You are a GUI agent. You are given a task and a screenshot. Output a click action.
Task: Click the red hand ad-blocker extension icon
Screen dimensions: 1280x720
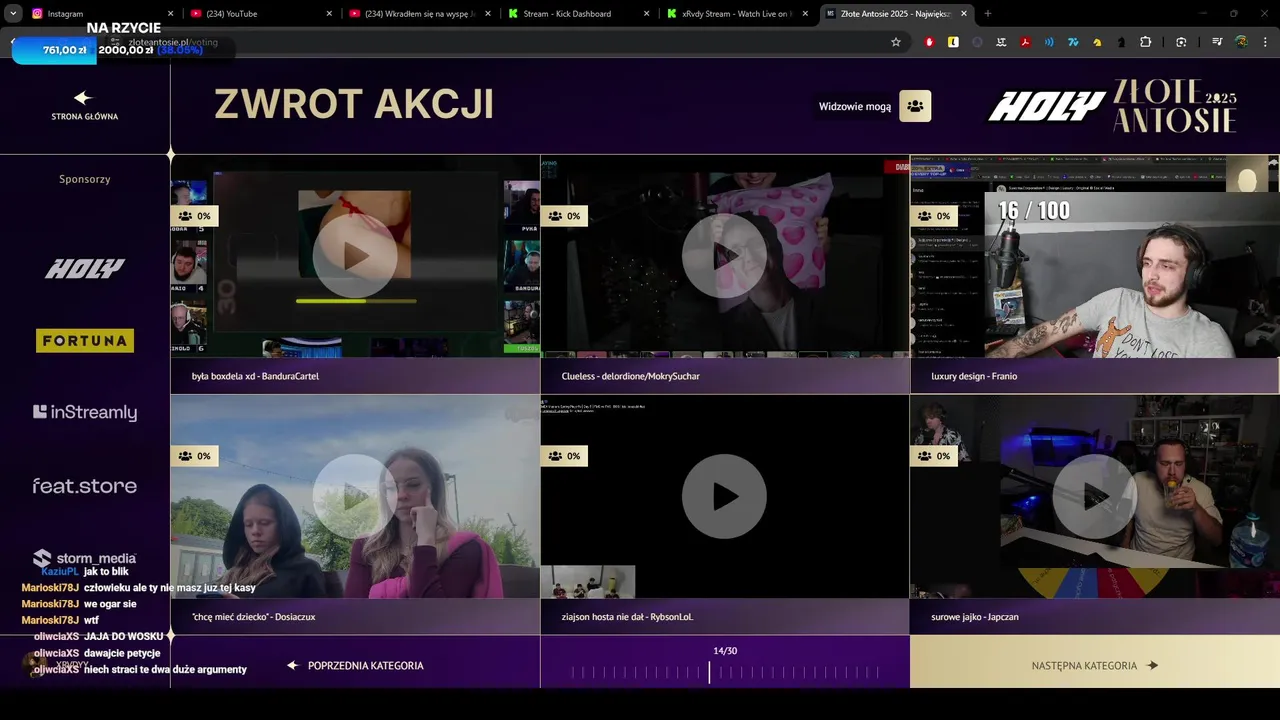click(x=930, y=42)
